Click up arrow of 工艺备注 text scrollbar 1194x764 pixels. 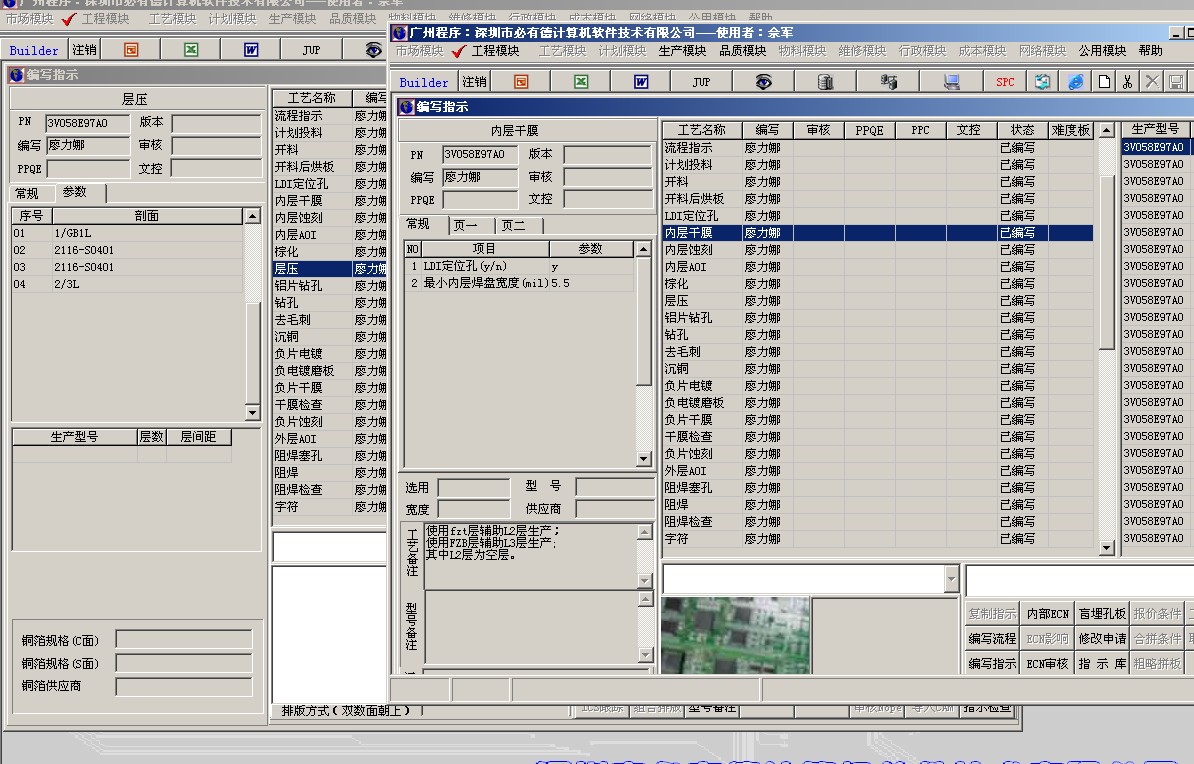(645, 532)
